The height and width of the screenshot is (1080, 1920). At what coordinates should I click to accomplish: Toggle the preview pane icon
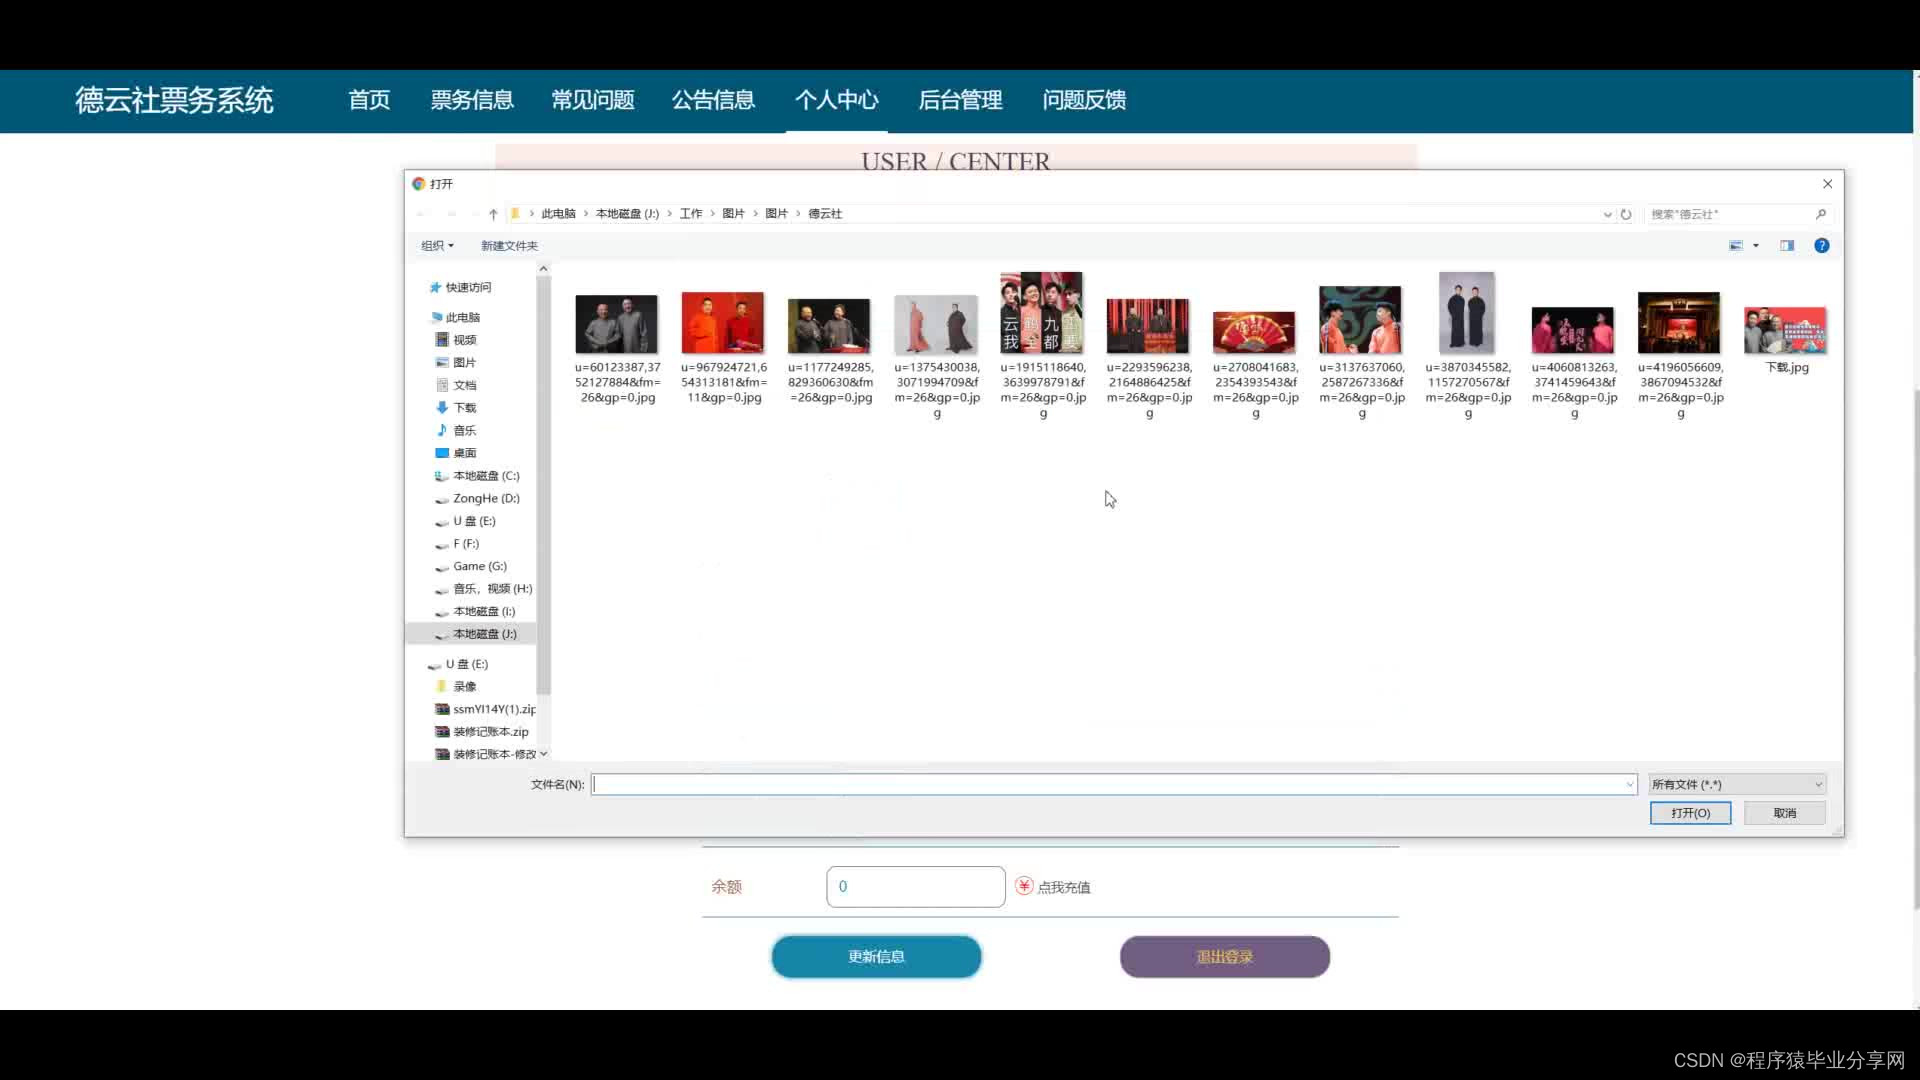[x=1786, y=246]
